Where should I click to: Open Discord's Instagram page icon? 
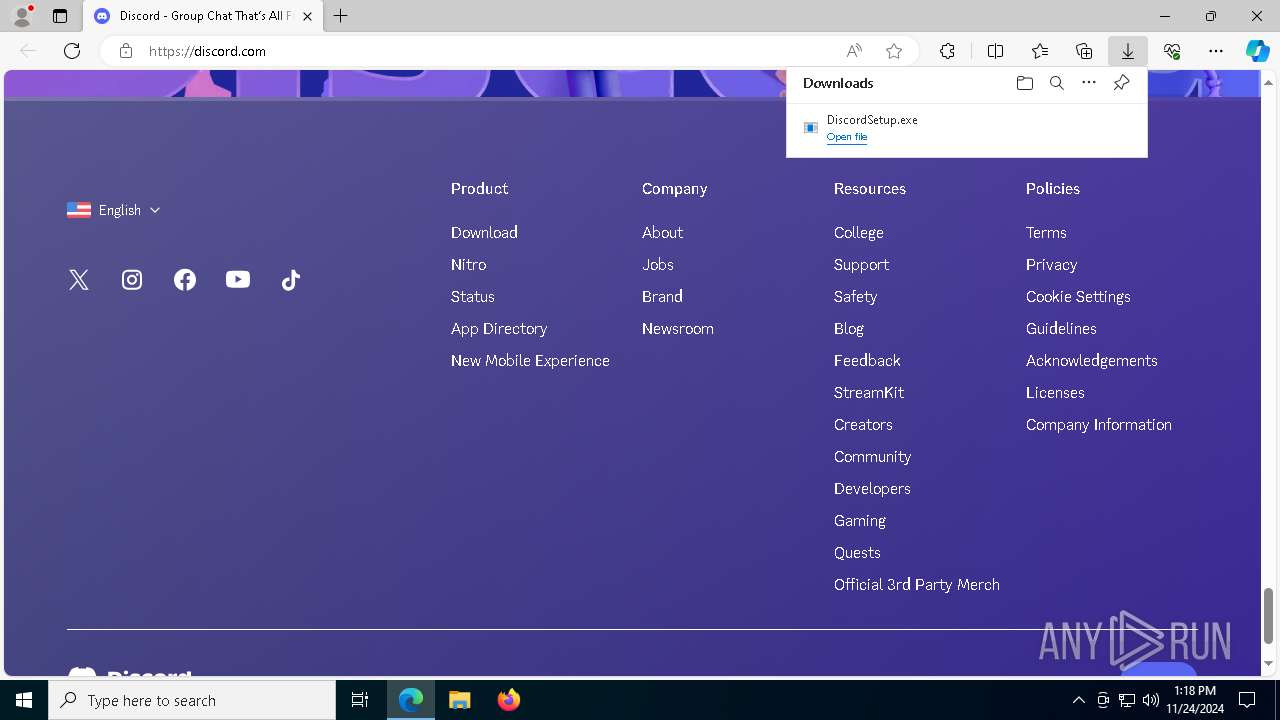coord(132,280)
